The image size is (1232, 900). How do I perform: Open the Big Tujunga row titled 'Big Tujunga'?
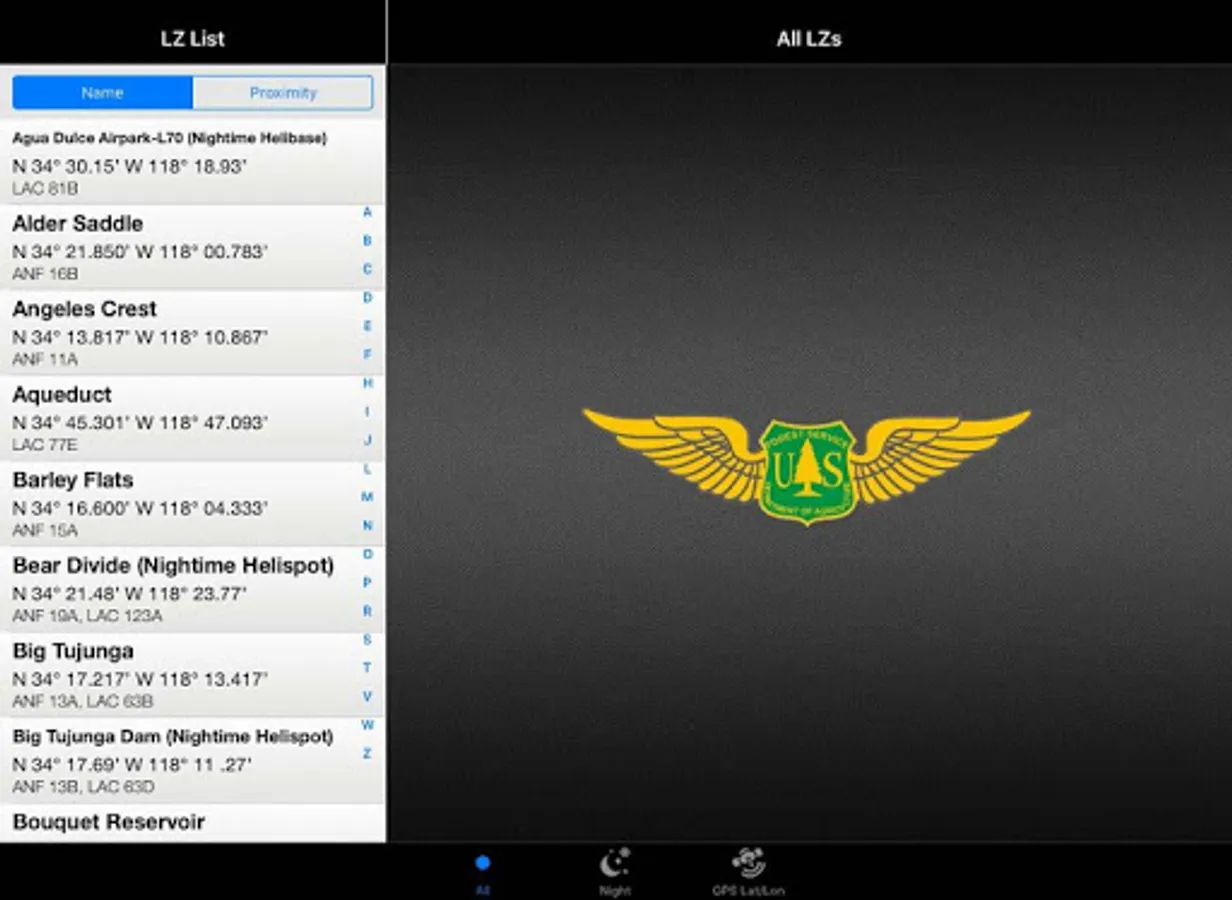click(192, 675)
